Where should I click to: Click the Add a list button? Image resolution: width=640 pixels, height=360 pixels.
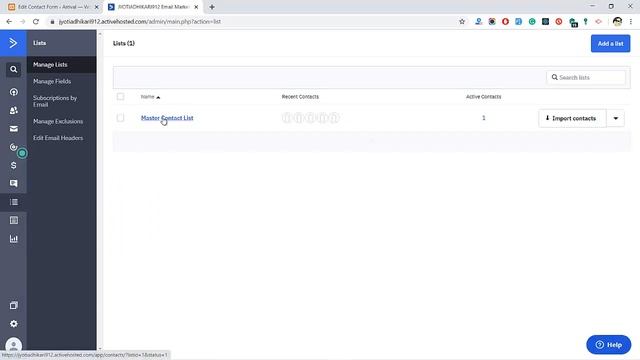[610, 44]
